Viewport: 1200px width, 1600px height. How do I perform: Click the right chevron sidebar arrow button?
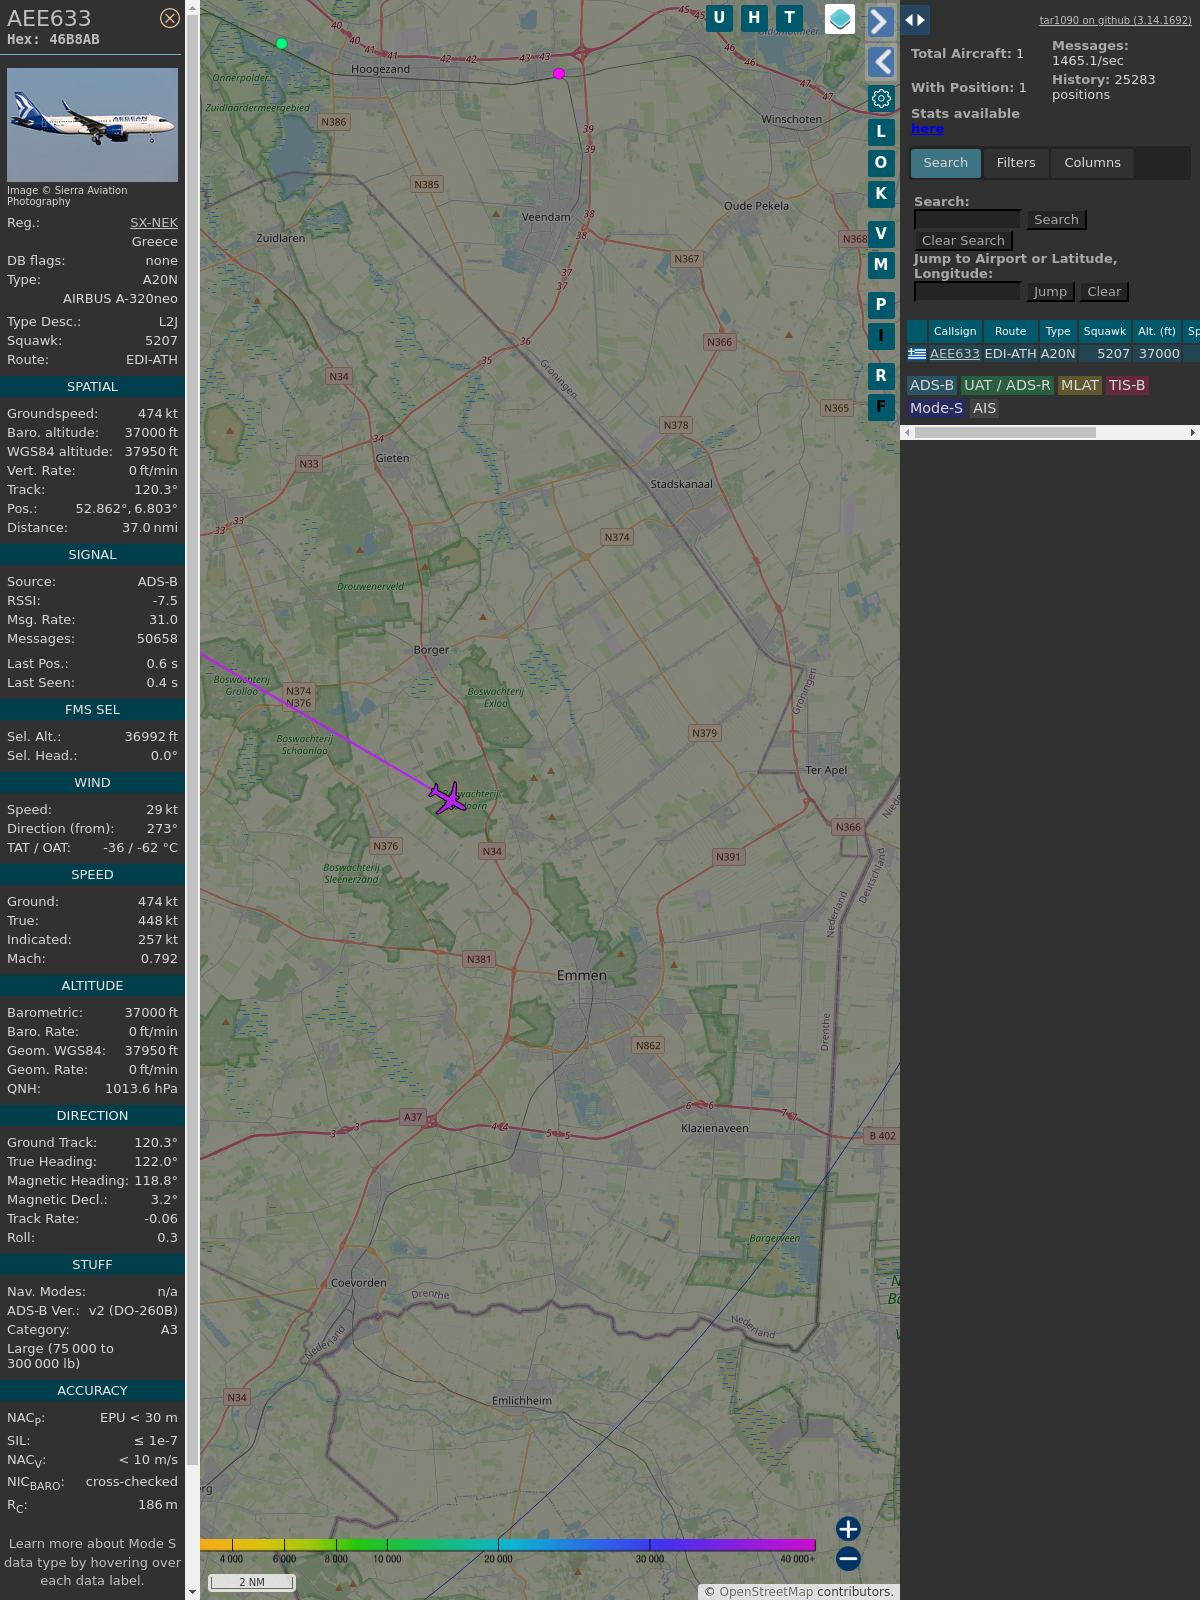pos(880,21)
